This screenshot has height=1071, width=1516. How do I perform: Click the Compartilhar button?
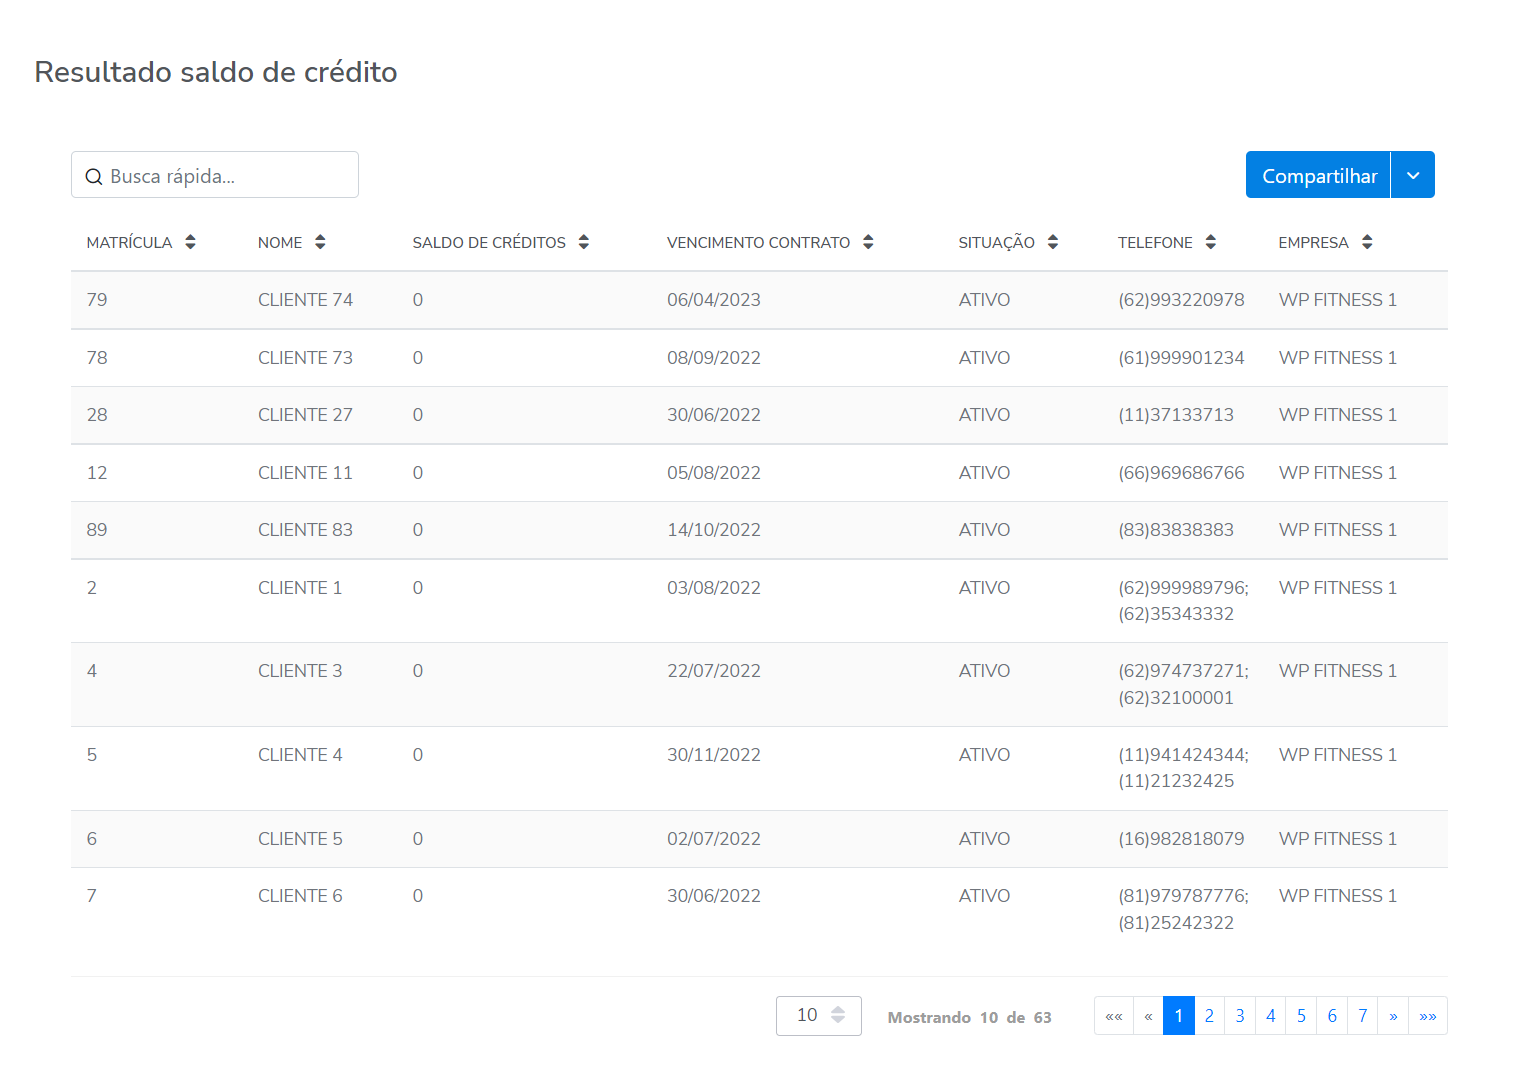click(1318, 175)
